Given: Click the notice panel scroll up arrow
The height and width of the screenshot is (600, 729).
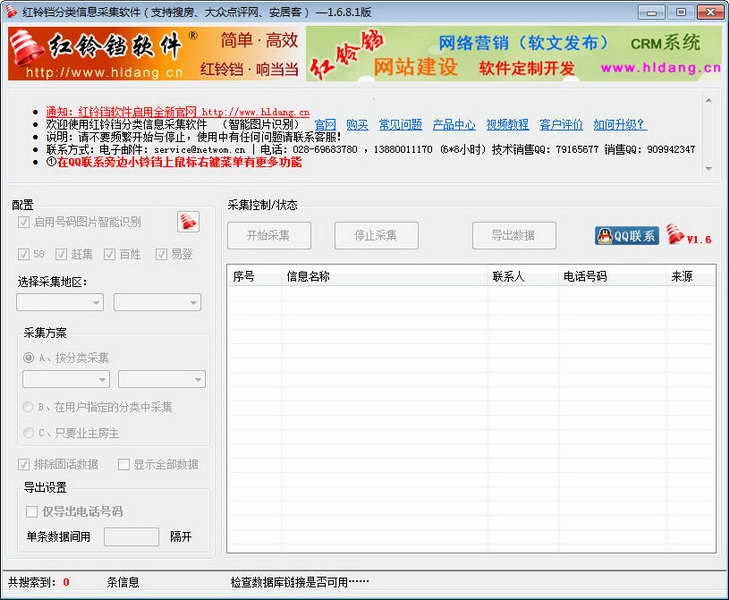Looking at the screenshot, I should pyautogui.click(x=709, y=101).
